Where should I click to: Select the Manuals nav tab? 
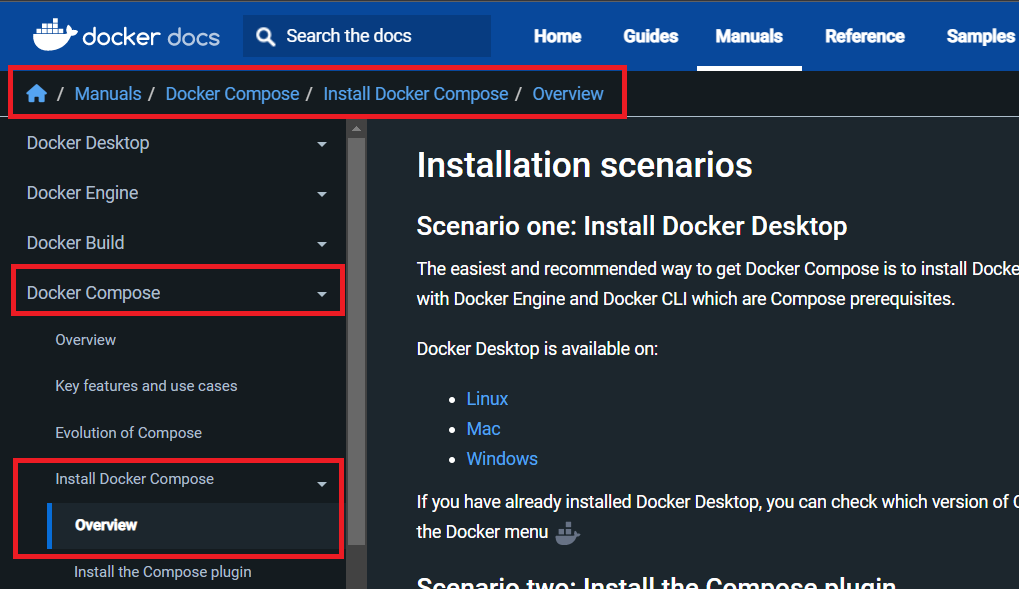coord(749,36)
